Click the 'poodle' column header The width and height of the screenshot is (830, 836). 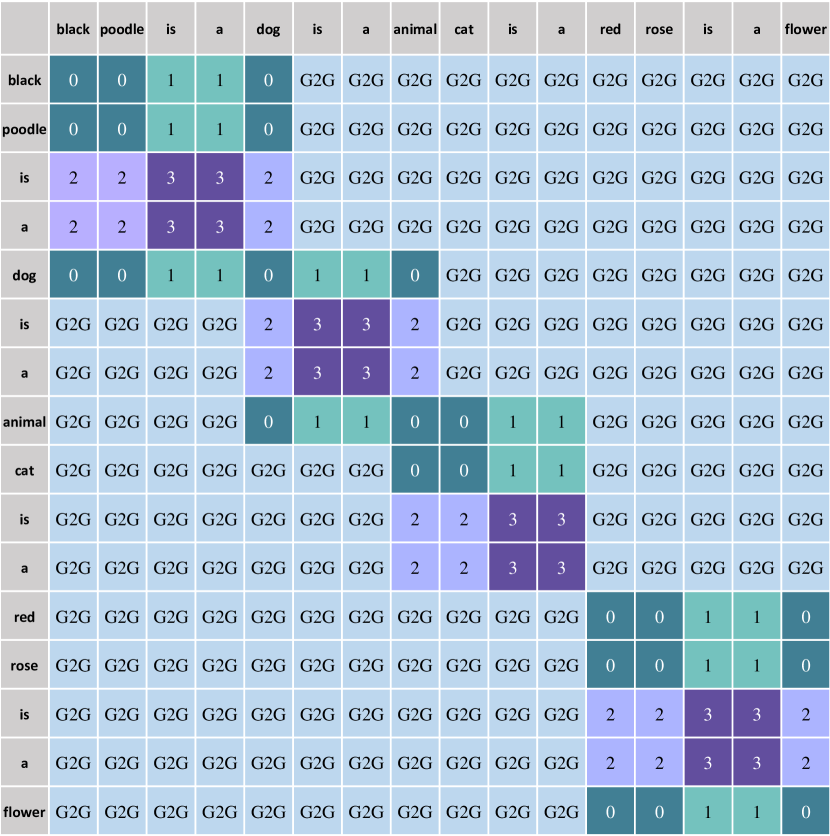122,29
